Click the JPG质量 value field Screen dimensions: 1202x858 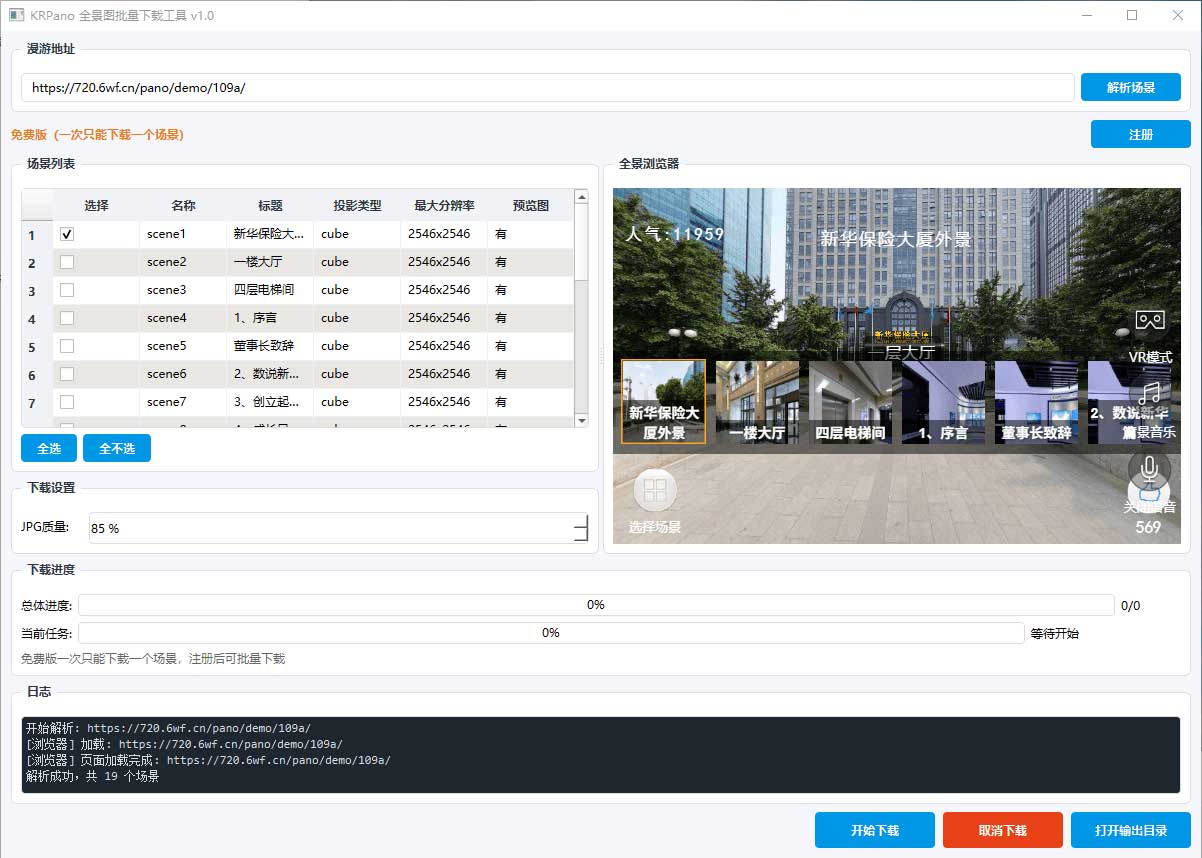(339, 528)
